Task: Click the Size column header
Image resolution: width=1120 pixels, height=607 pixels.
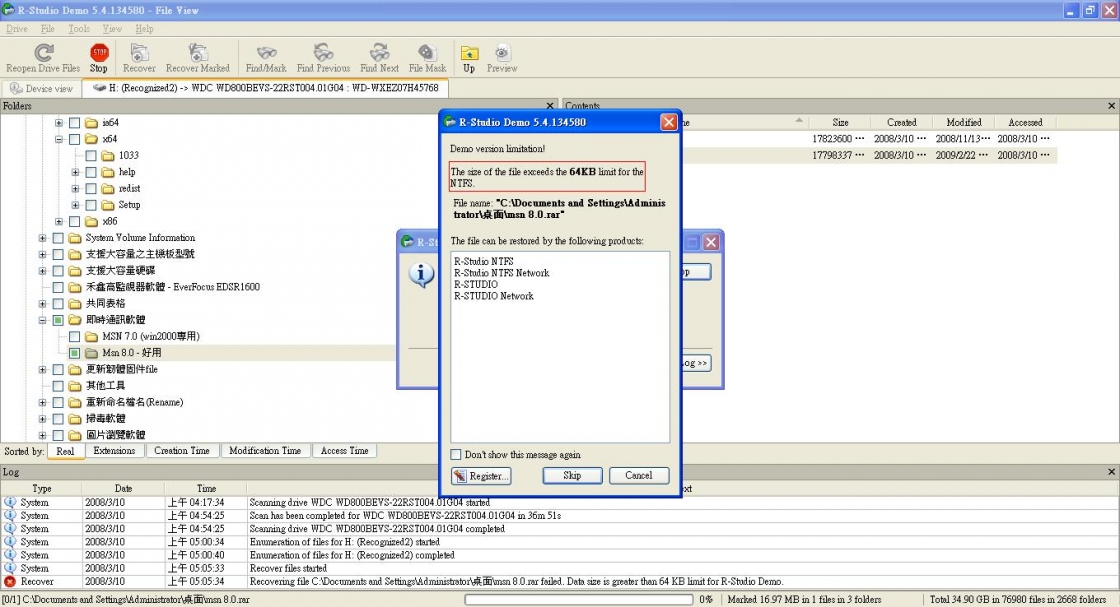Action: (841, 123)
